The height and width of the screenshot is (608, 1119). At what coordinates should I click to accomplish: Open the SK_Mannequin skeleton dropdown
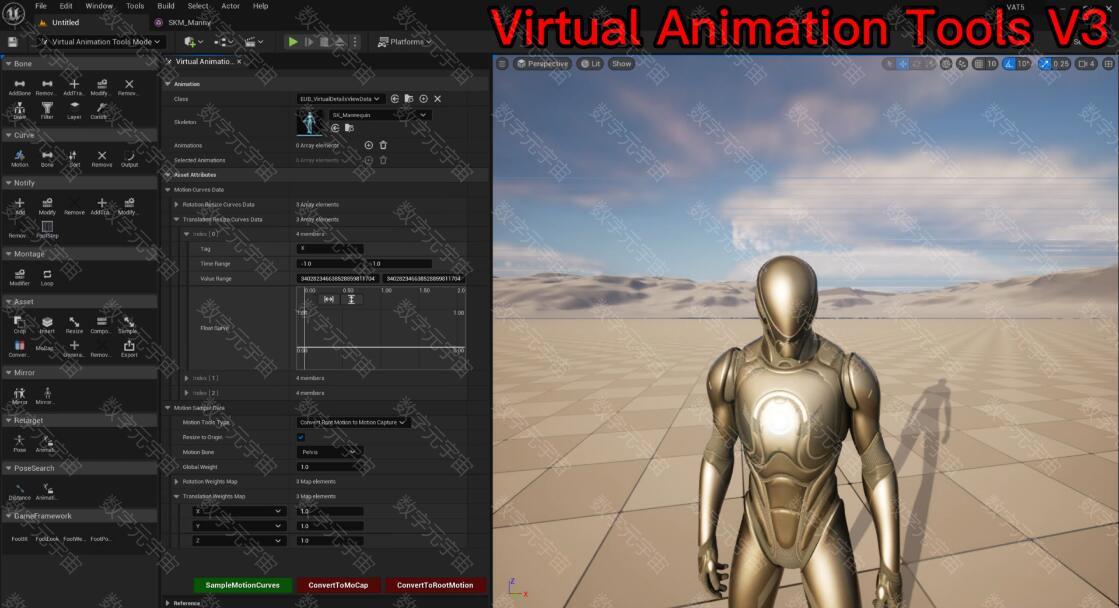pos(378,115)
